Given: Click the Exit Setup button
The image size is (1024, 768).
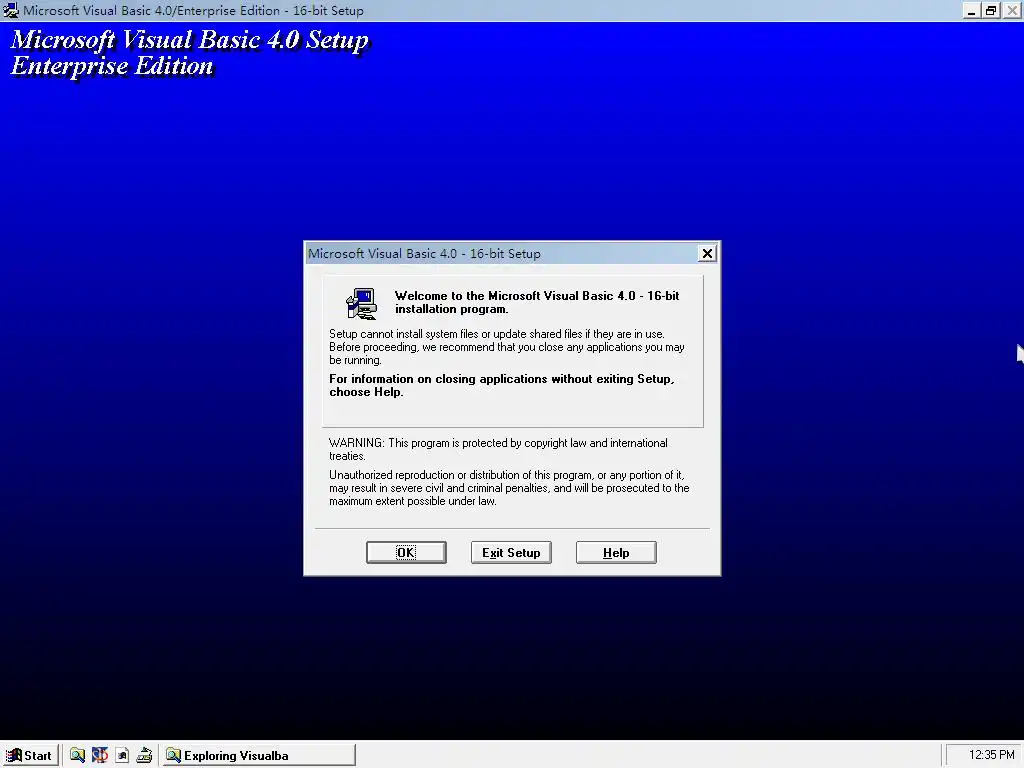Looking at the screenshot, I should click(511, 552).
